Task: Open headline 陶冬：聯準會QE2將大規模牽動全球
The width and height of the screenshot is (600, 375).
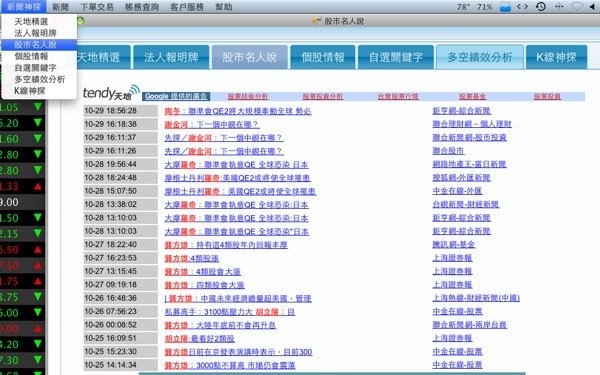Action: click(x=238, y=111)
